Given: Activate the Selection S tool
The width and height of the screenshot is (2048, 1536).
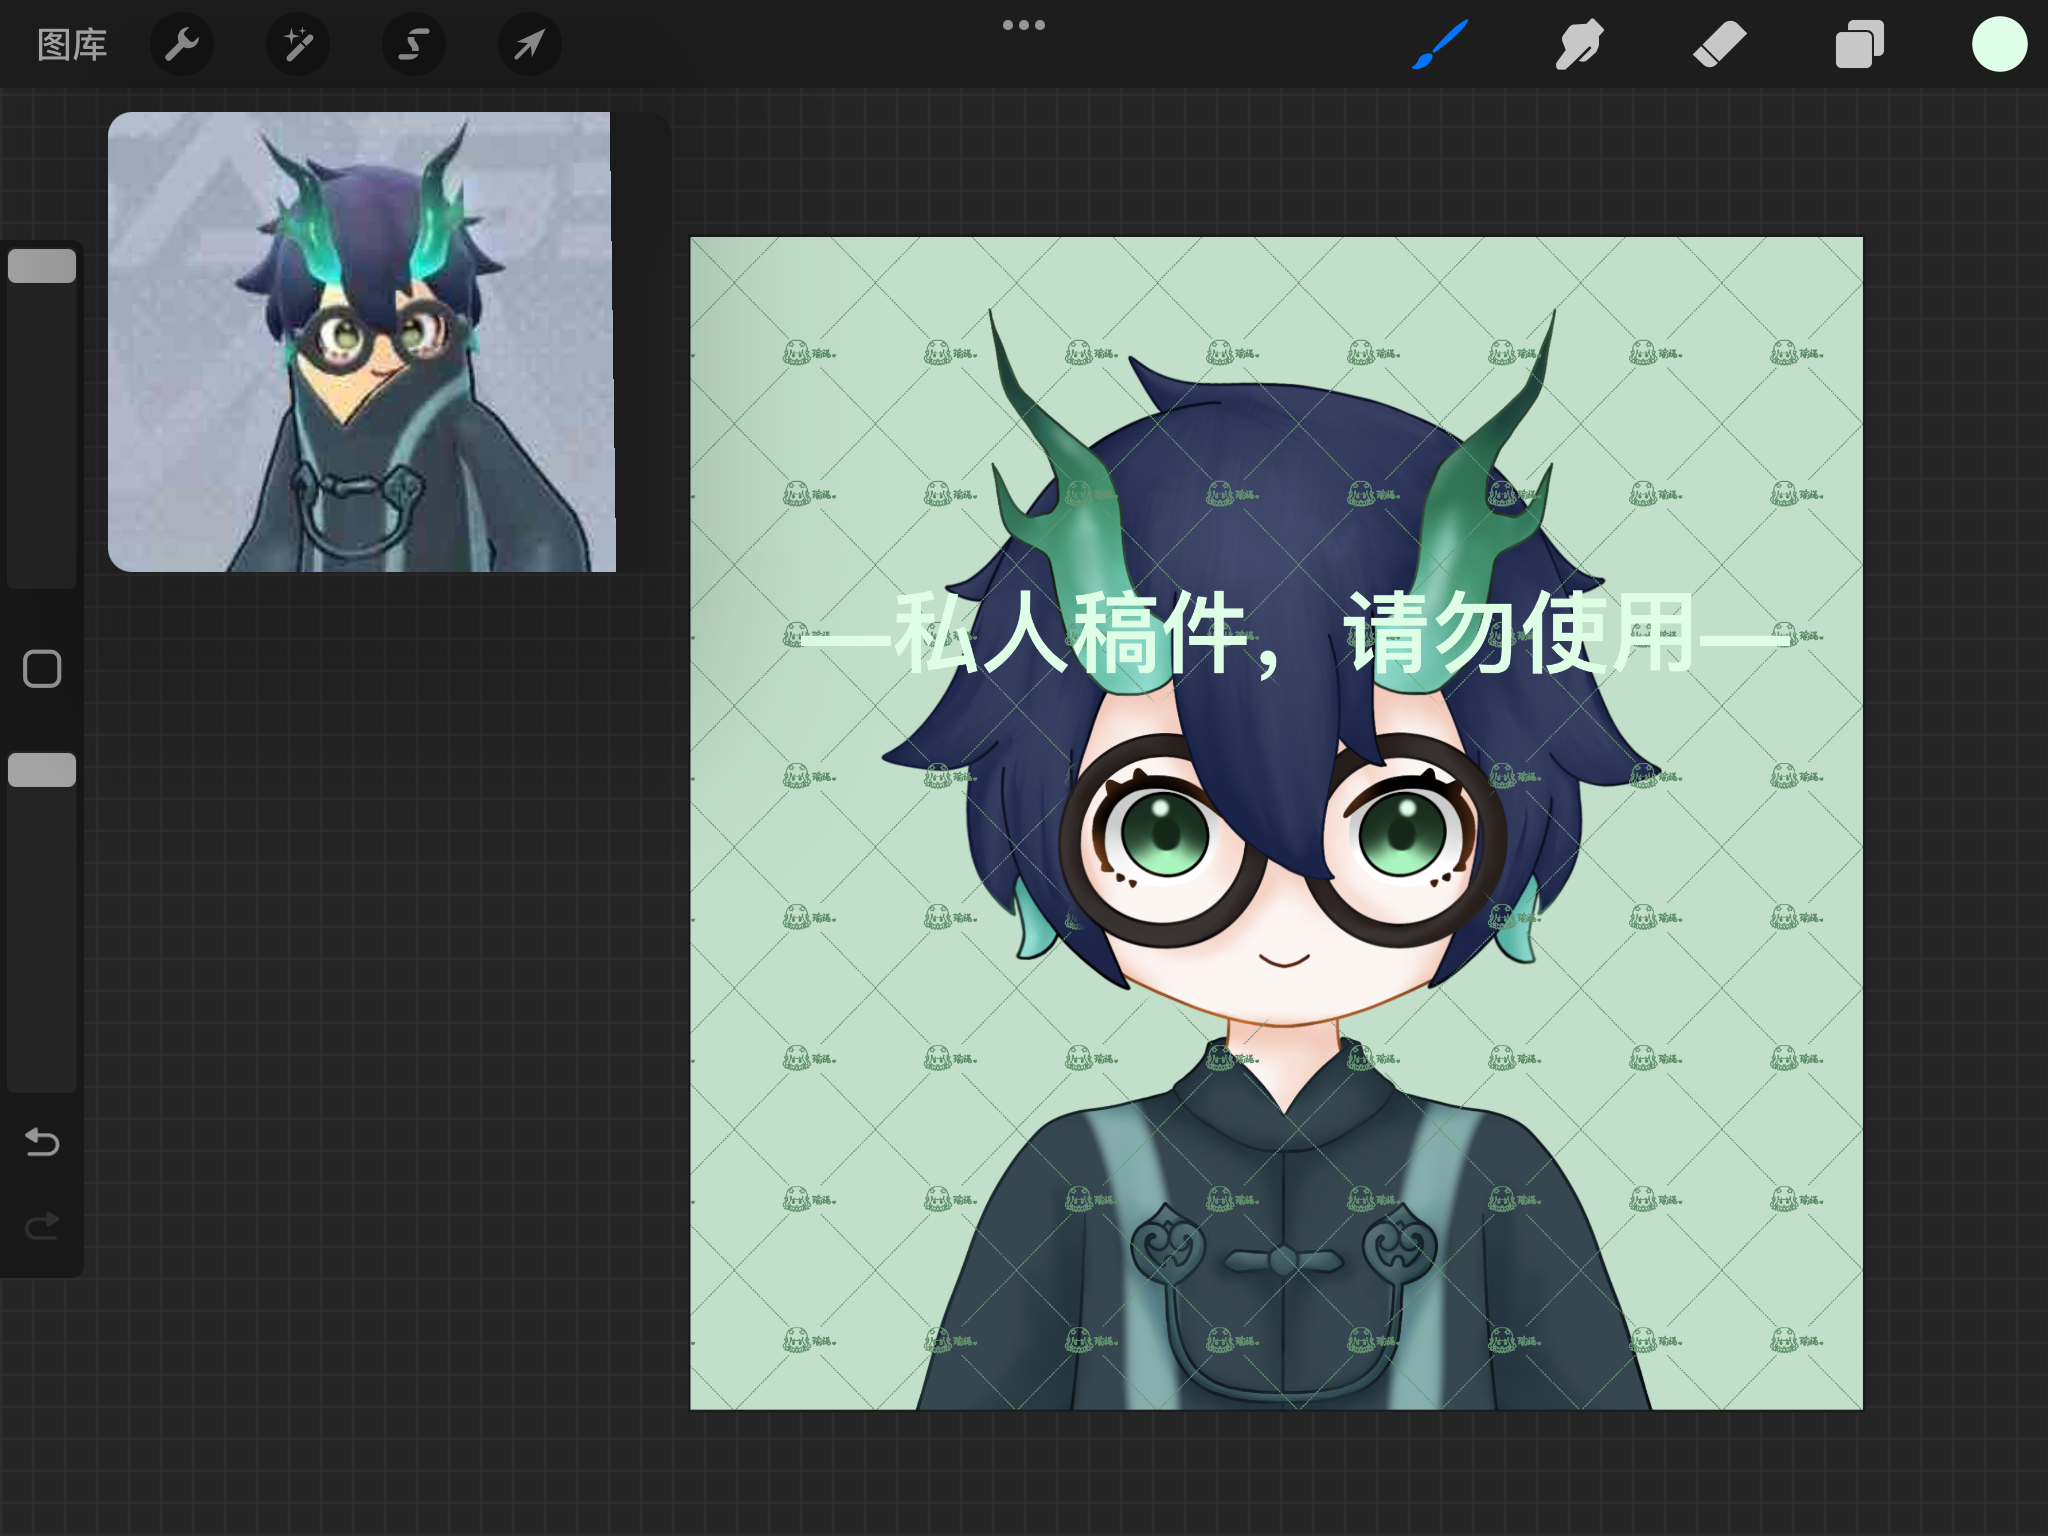Looking at the screenshot, I should coord(414,45).
